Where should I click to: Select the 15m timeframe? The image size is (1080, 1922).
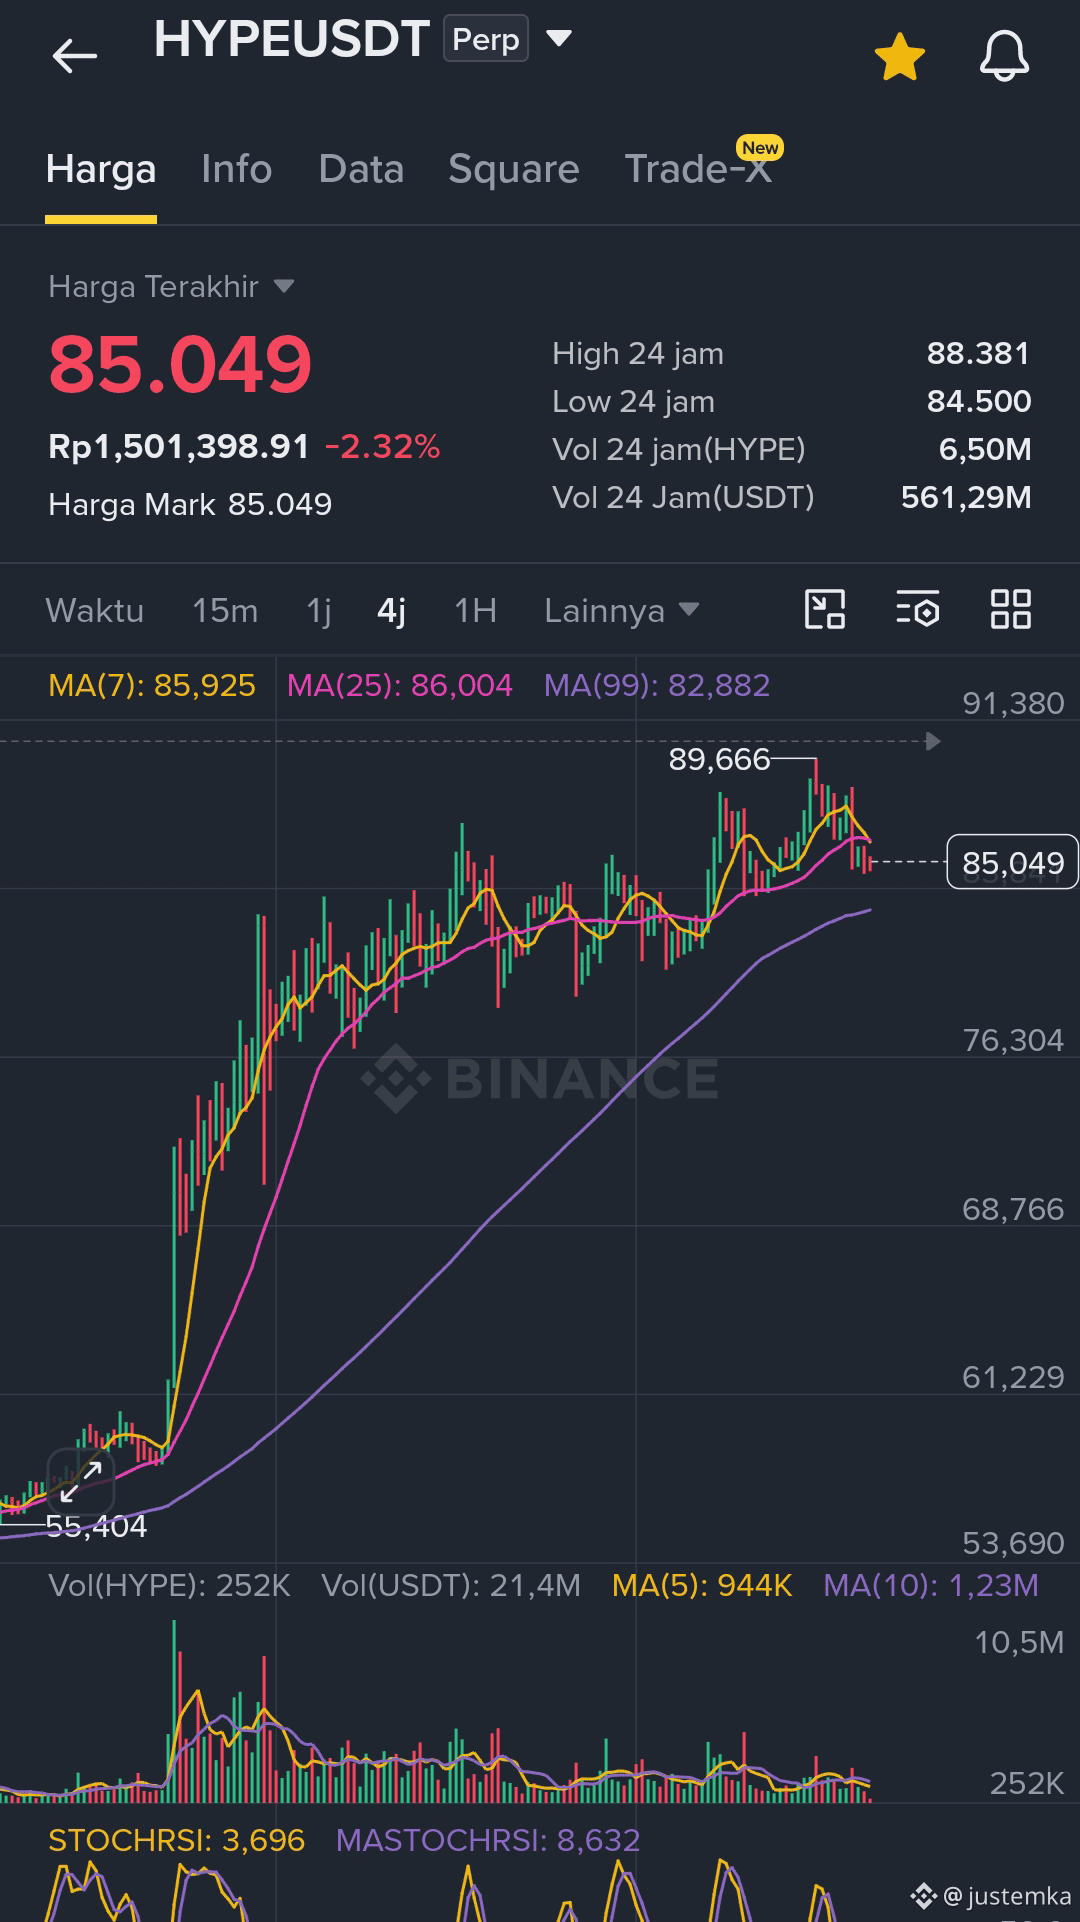click(225, 610)
